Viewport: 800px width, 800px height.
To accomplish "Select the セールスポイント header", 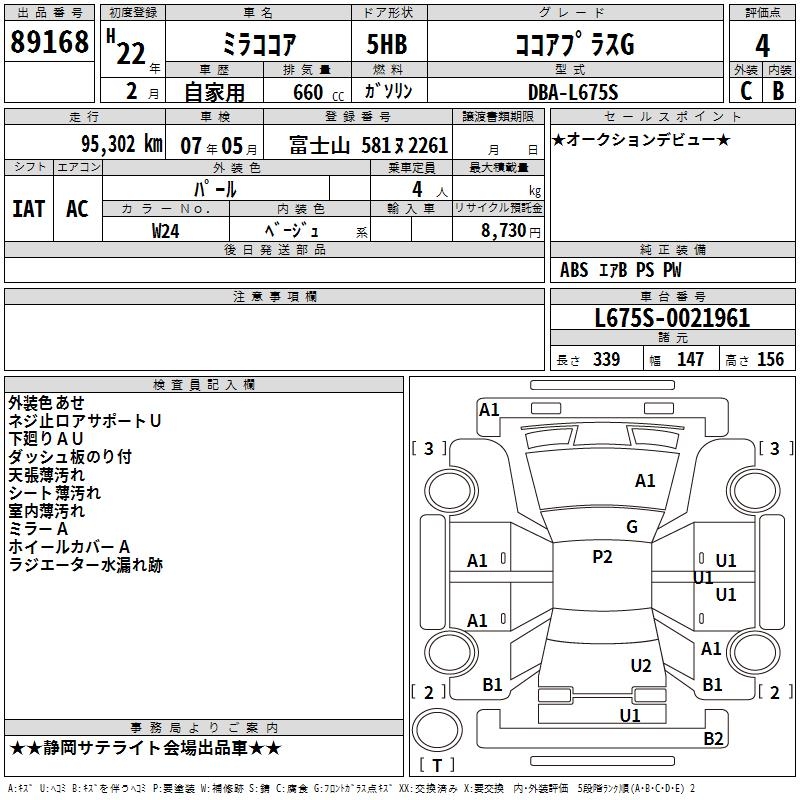I will (673, 116).
